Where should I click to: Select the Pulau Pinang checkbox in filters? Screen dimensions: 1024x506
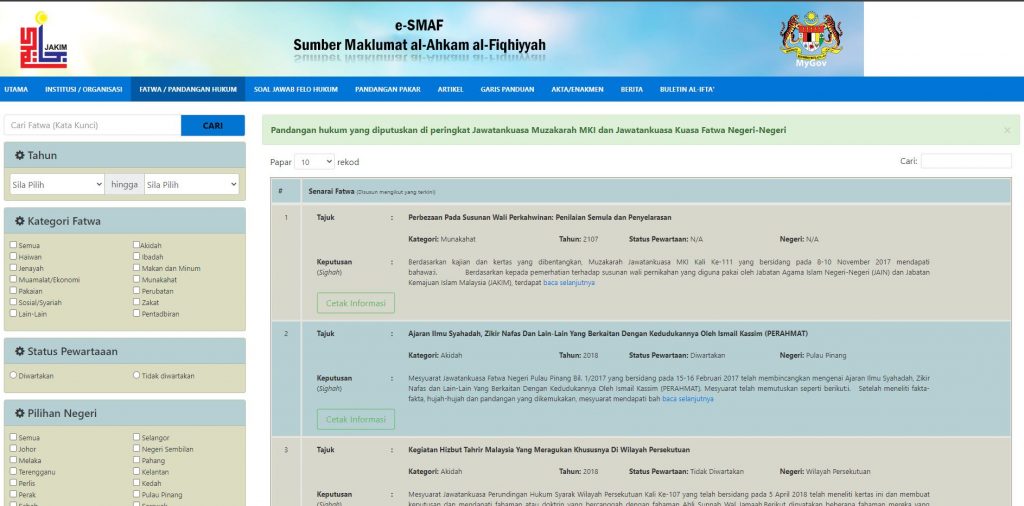pyautogui.click(x=136, y=494)
